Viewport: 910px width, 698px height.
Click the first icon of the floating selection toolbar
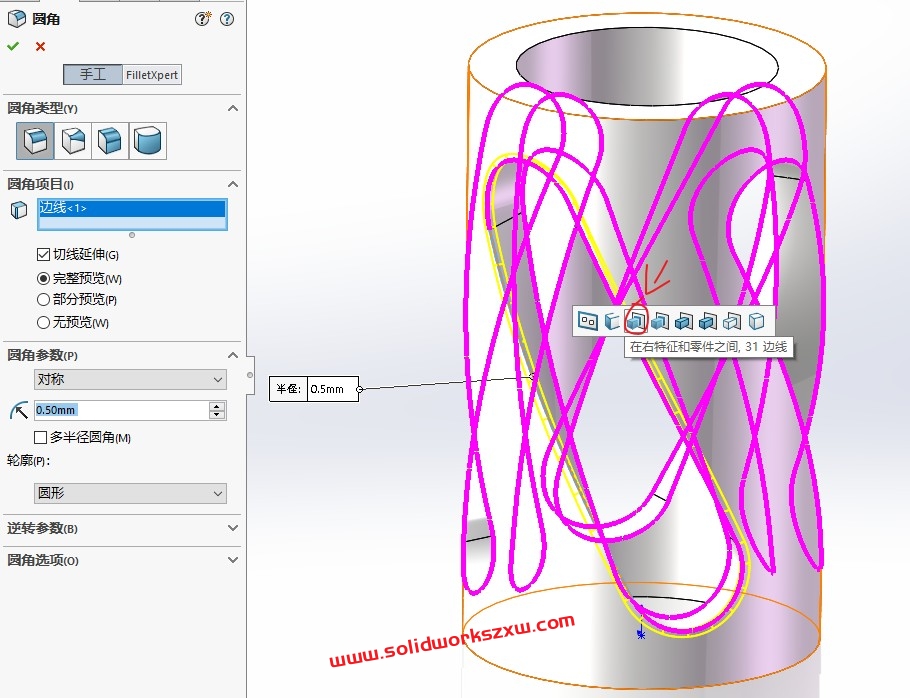pos(590,321)
